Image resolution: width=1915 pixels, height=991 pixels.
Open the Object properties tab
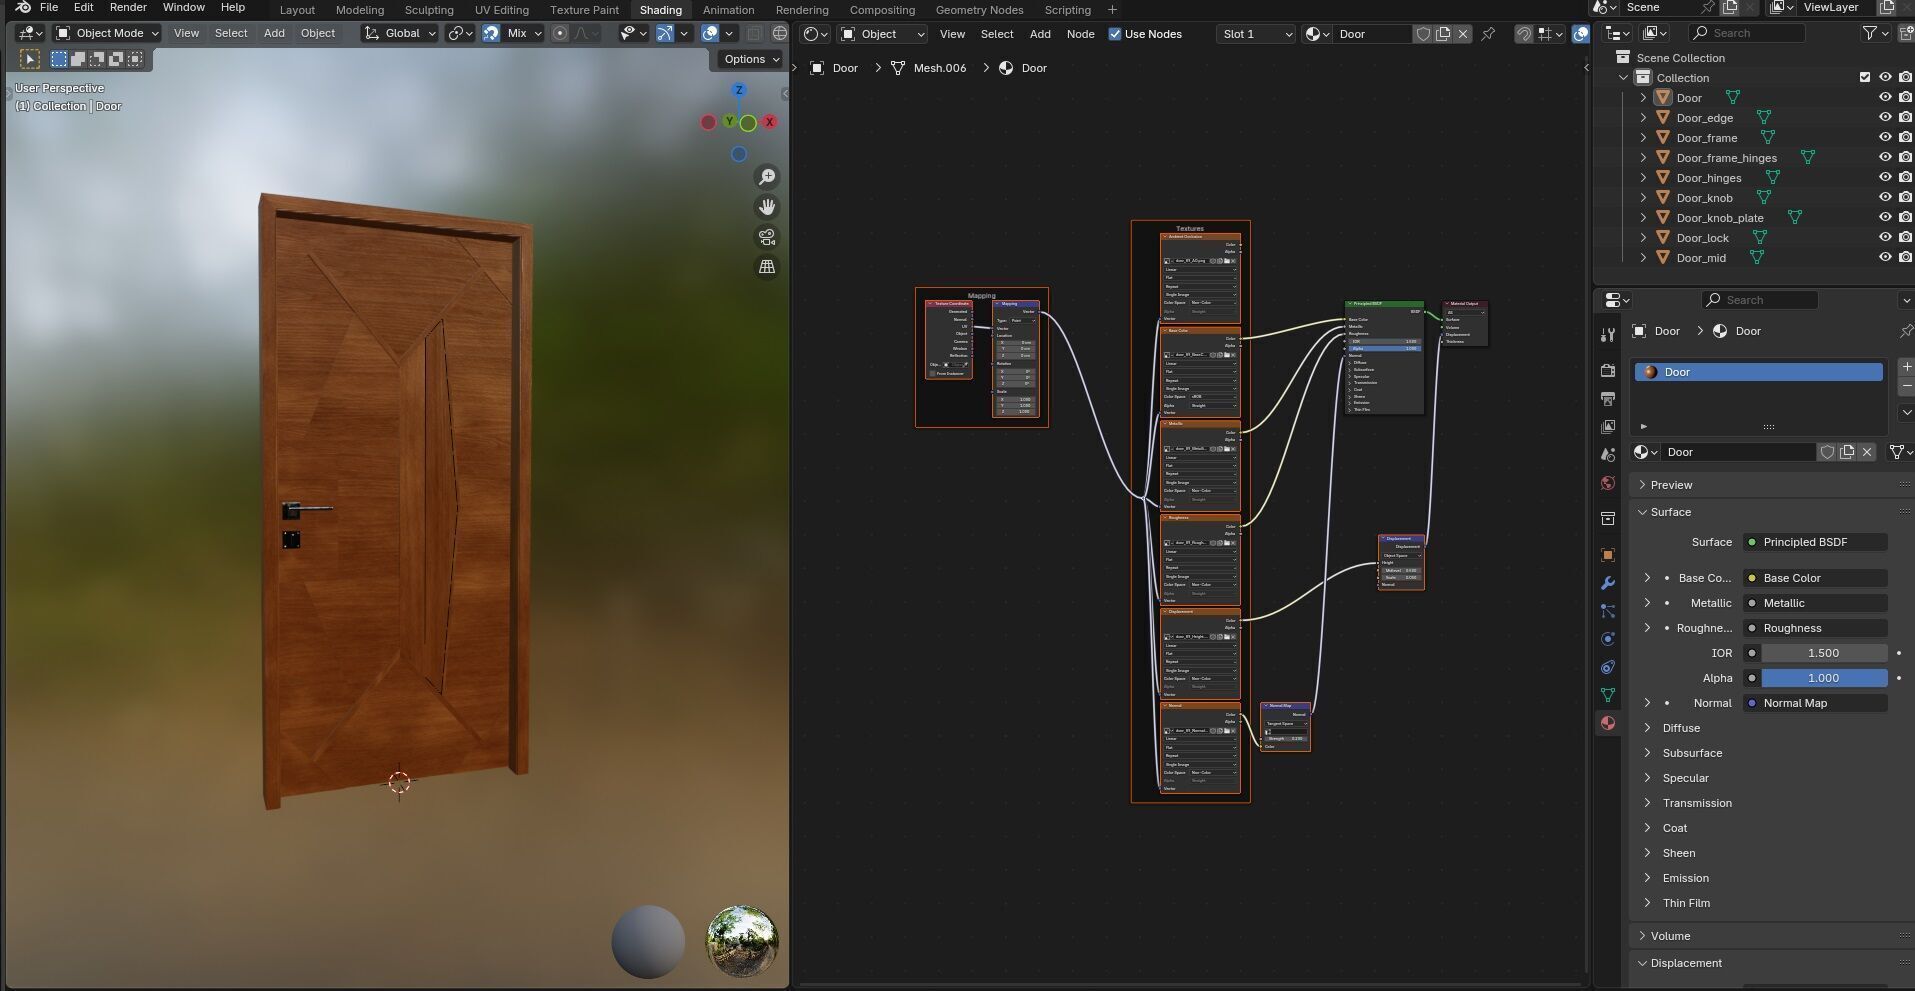[x=1608, y=555]
